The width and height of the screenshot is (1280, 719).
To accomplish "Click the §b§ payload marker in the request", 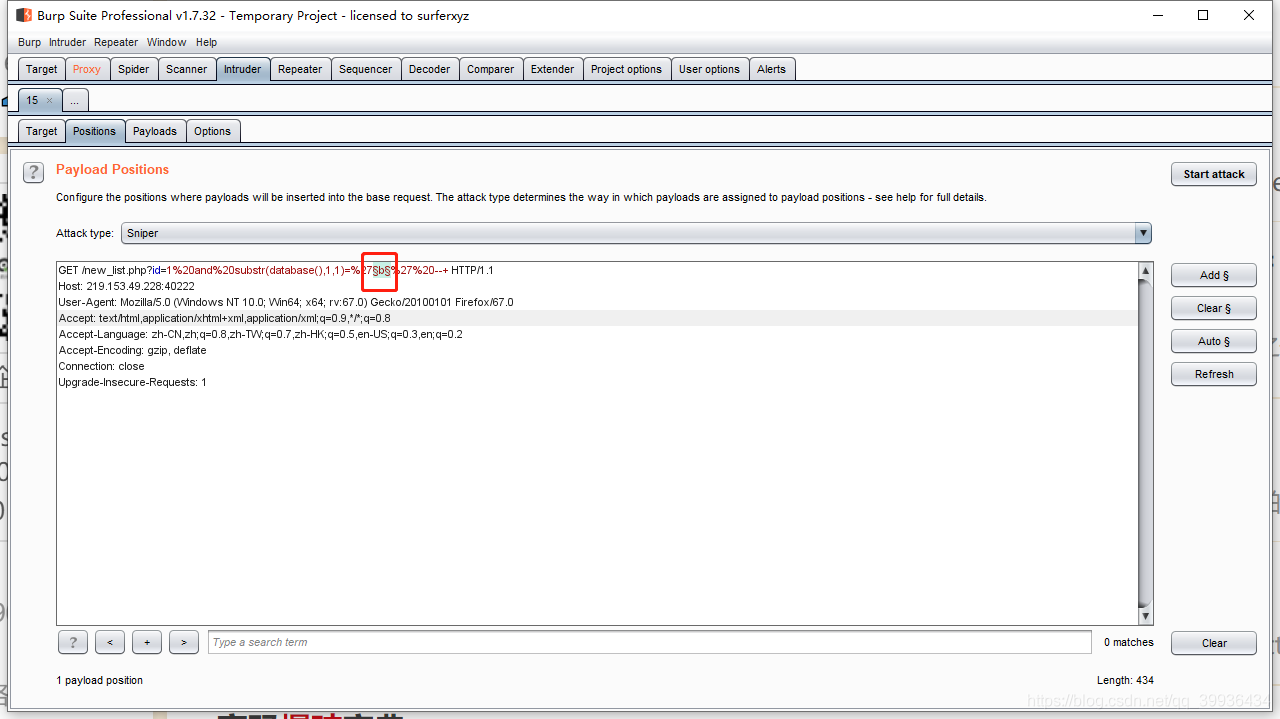I will pos(381,270).
